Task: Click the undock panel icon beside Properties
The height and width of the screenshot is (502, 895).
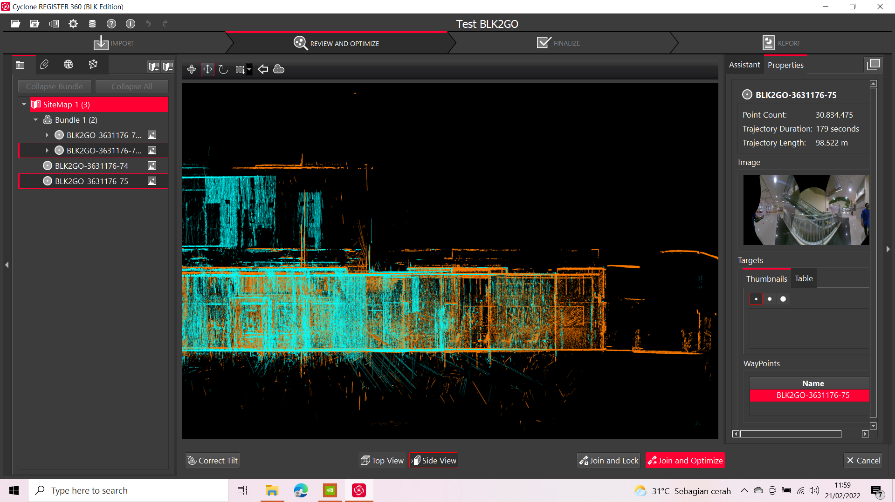Action: click(x=873, y=64)
